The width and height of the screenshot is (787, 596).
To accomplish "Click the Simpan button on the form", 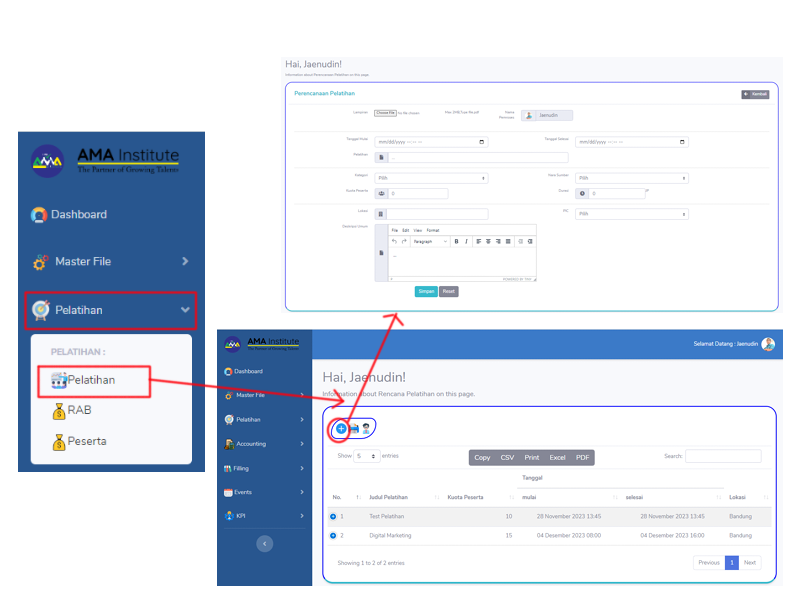I will [425, 291].
